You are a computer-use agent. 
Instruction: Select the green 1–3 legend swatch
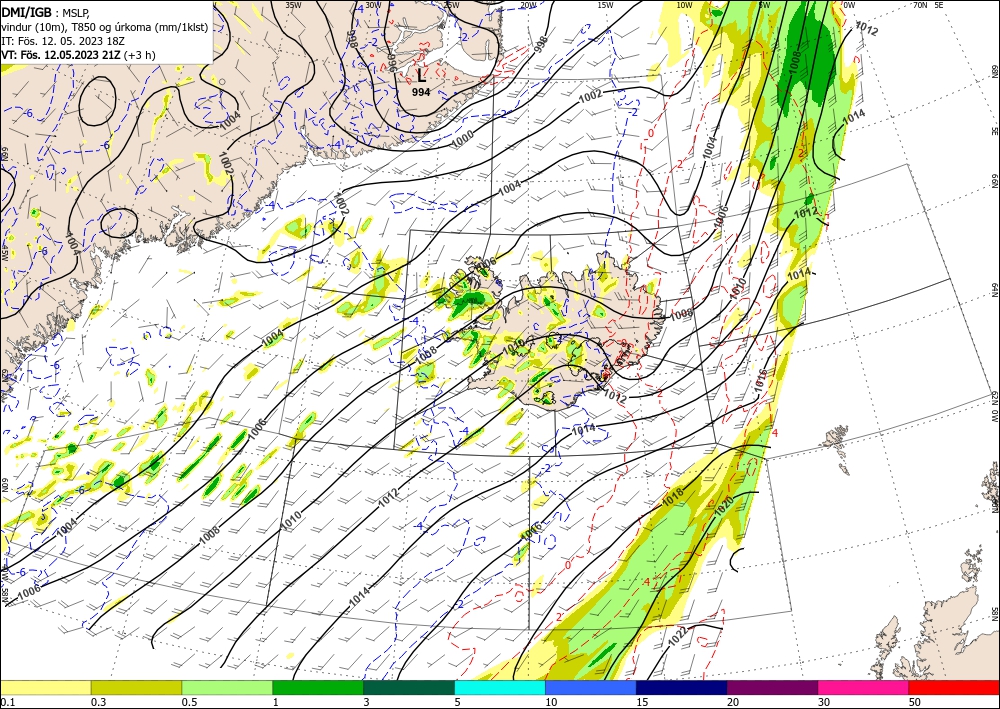(x=318, y=688)
